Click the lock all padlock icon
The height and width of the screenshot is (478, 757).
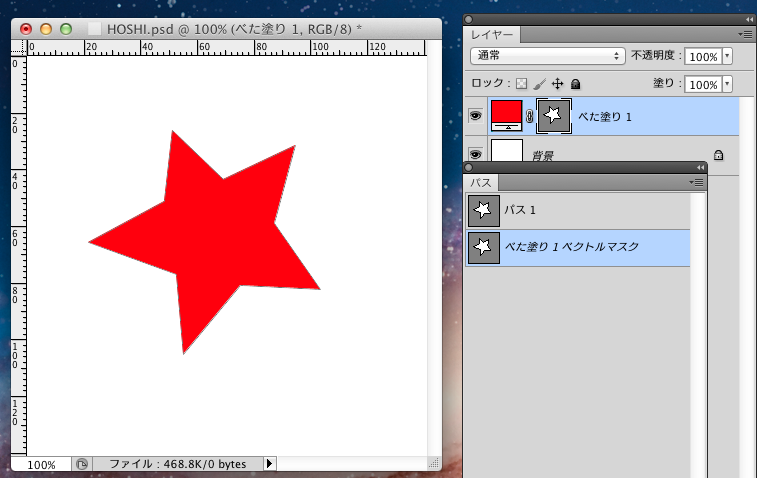[x=575, y=84]
